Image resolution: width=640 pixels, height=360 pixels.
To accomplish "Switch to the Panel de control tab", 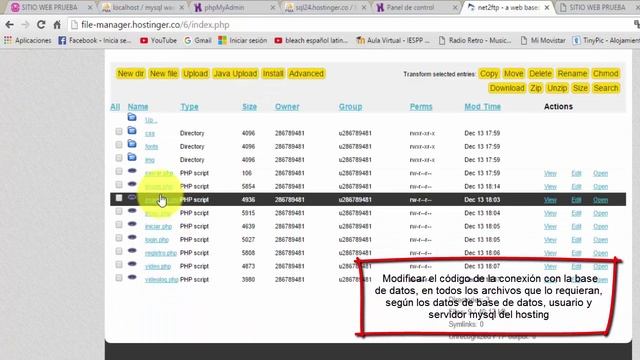I will click(x=416, y=7).
